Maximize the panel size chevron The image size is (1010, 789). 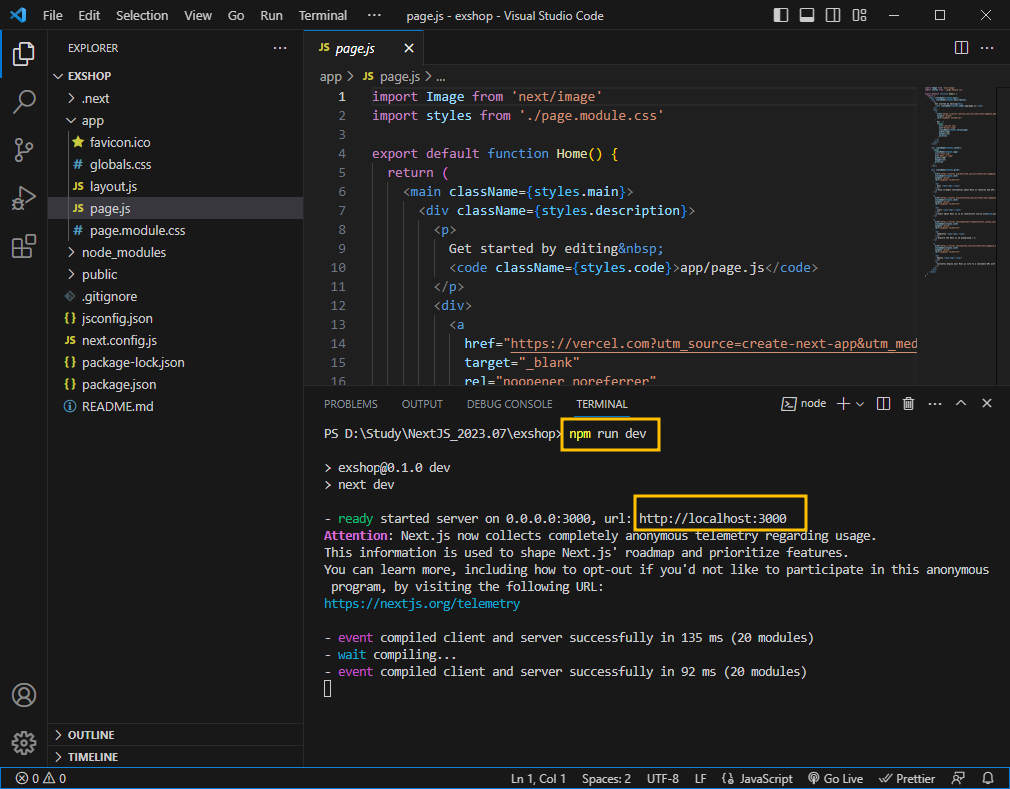(x=960, y=403)
